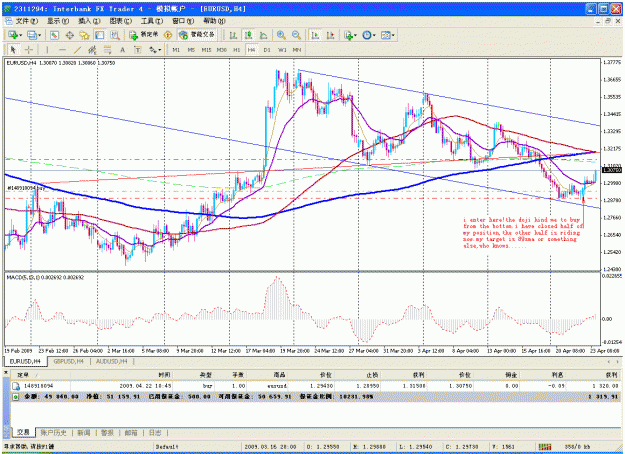Switch timeframe to M30
The height and width of the screenshot is (454, 625).
point(221,50)
